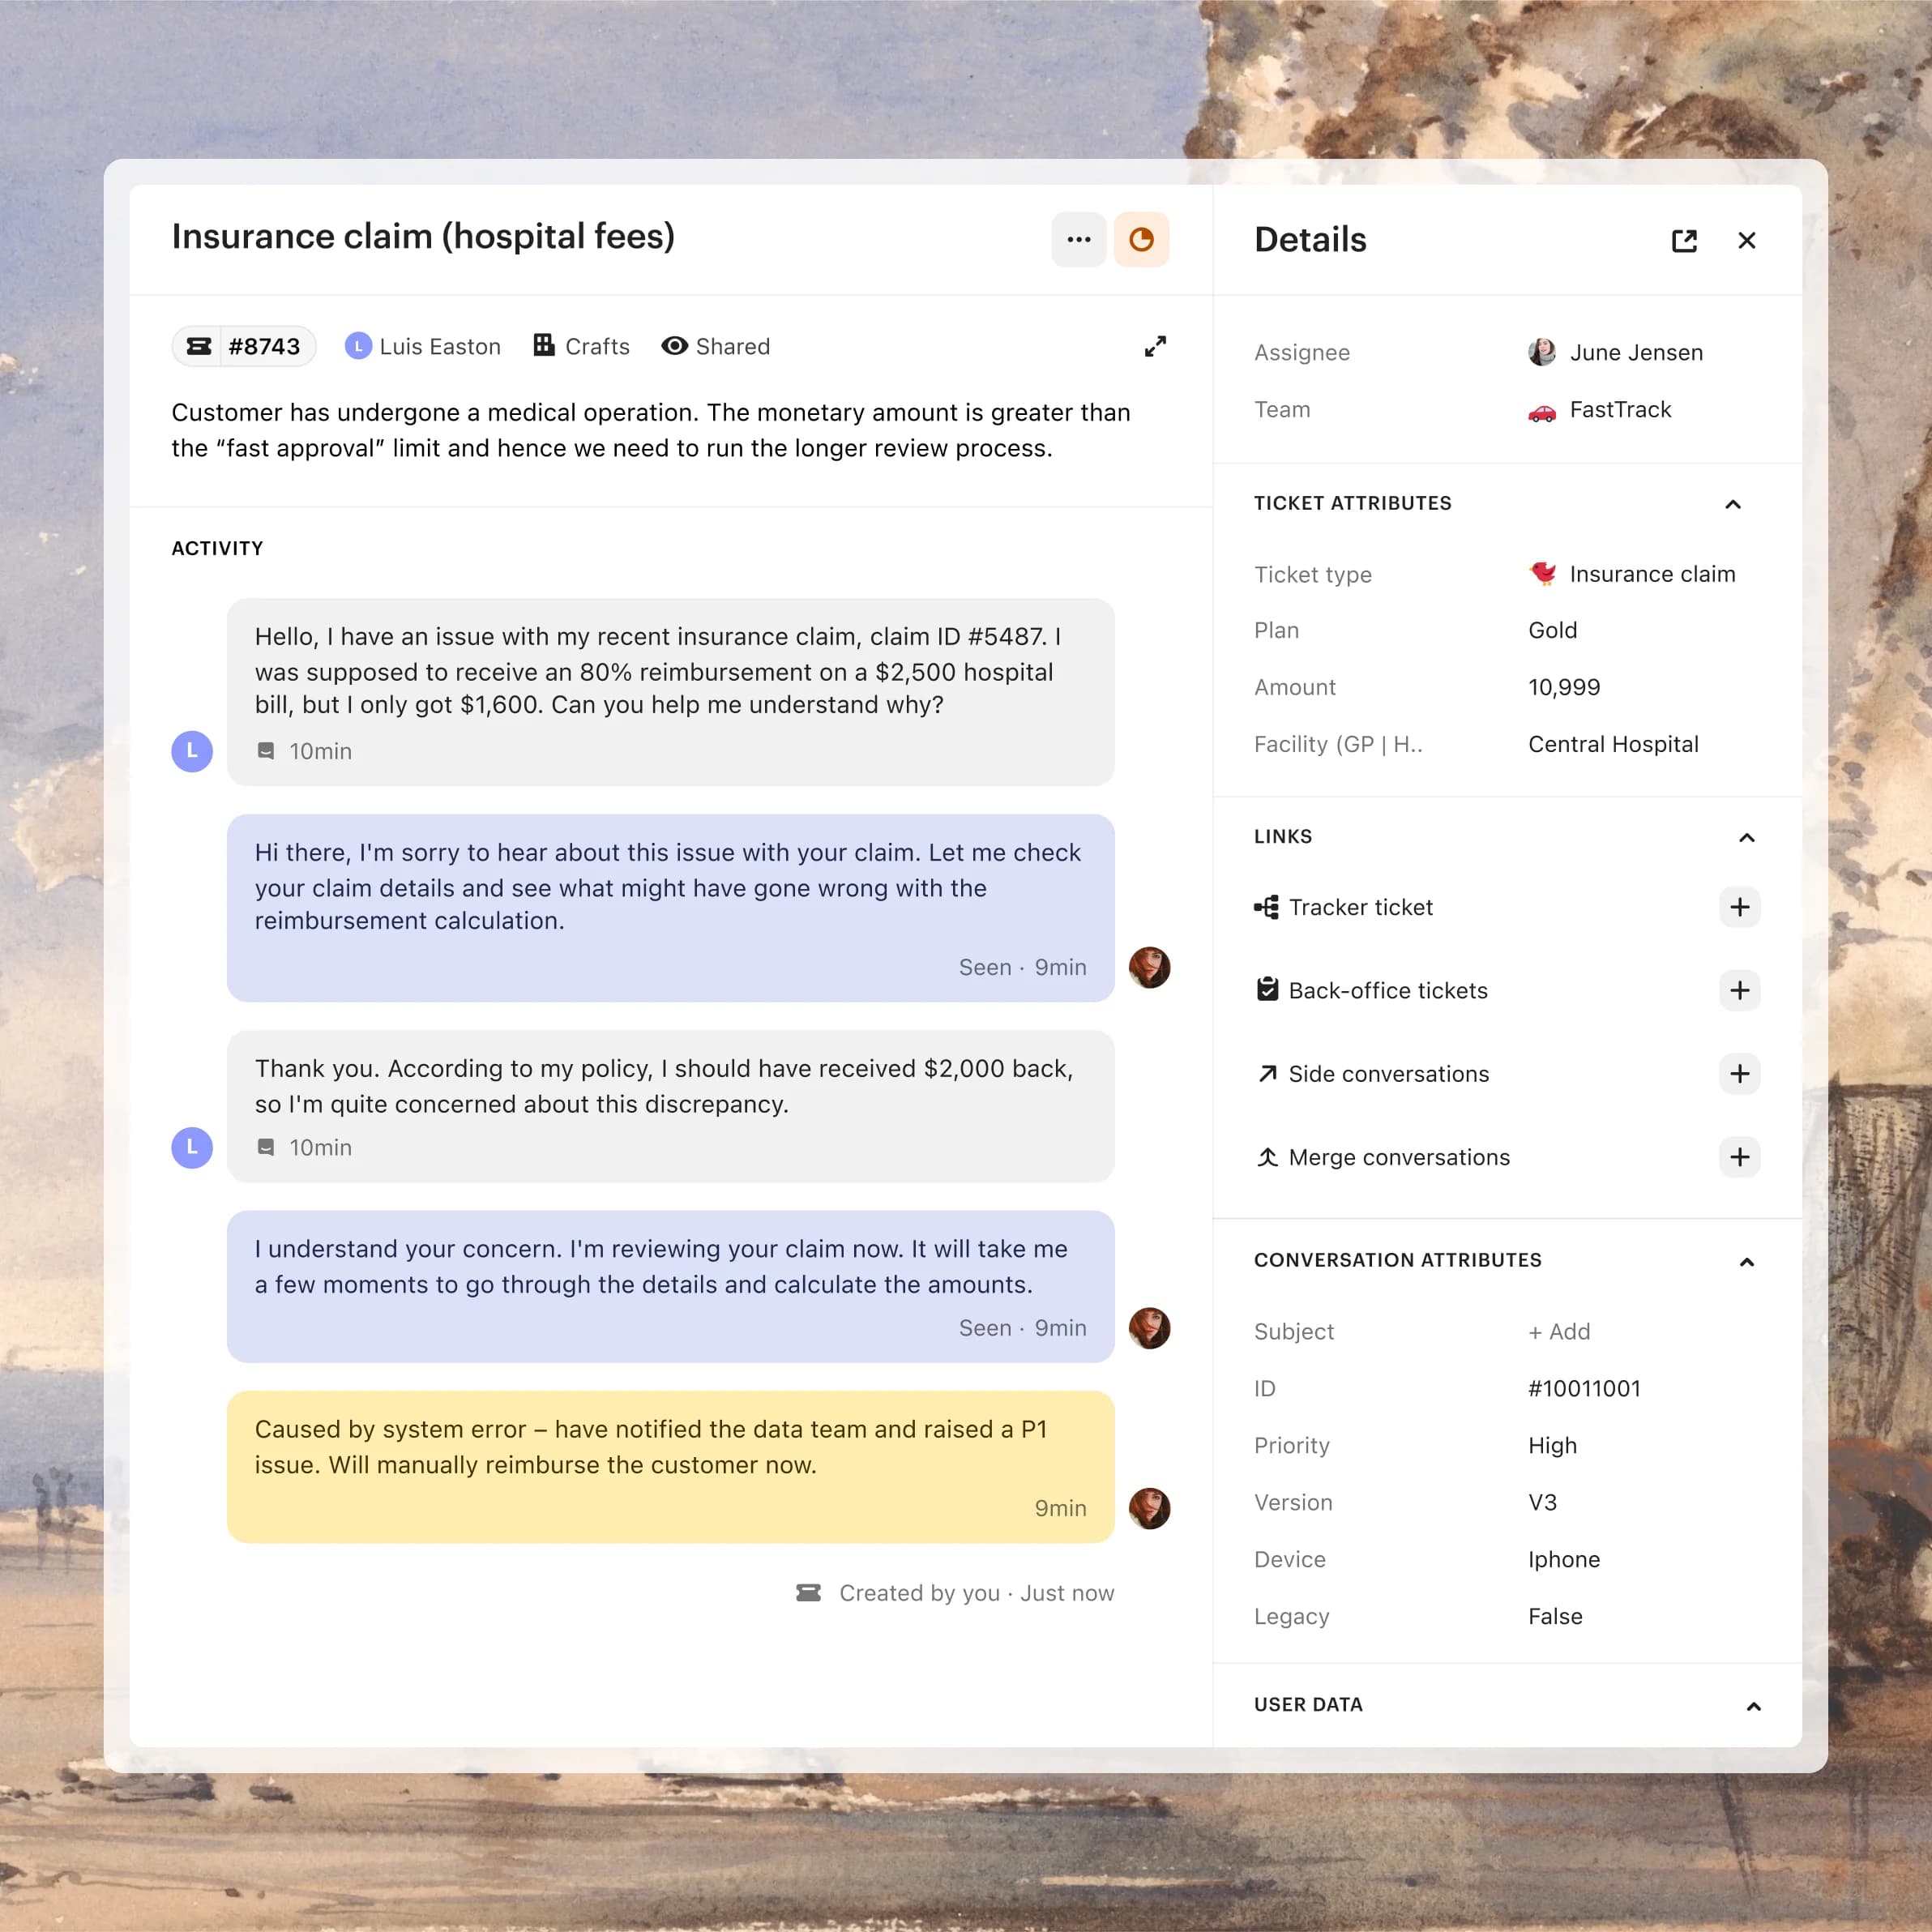
Task: Click the Shared eye icon on the ticket
Action: point(675,345)
